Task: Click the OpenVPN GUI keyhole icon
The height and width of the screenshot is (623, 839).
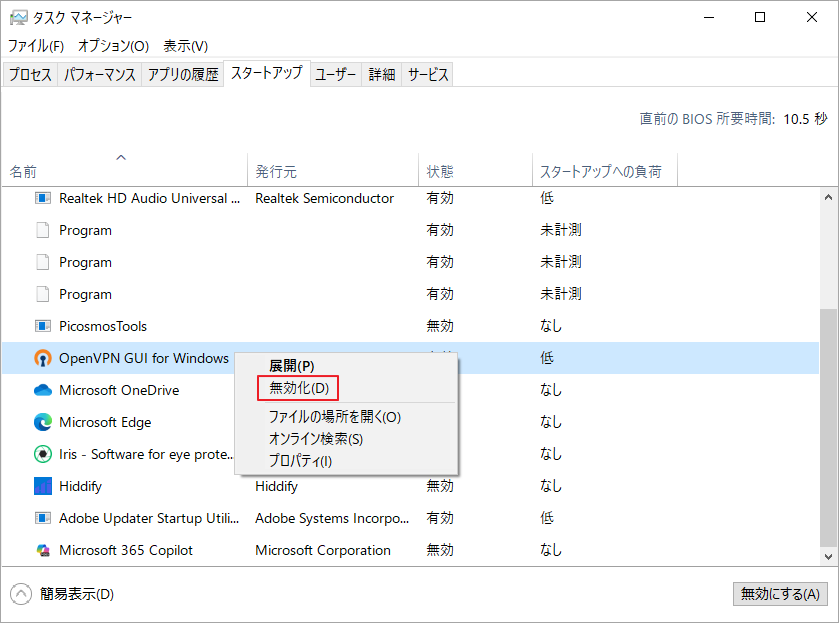Action: point(43,358)
